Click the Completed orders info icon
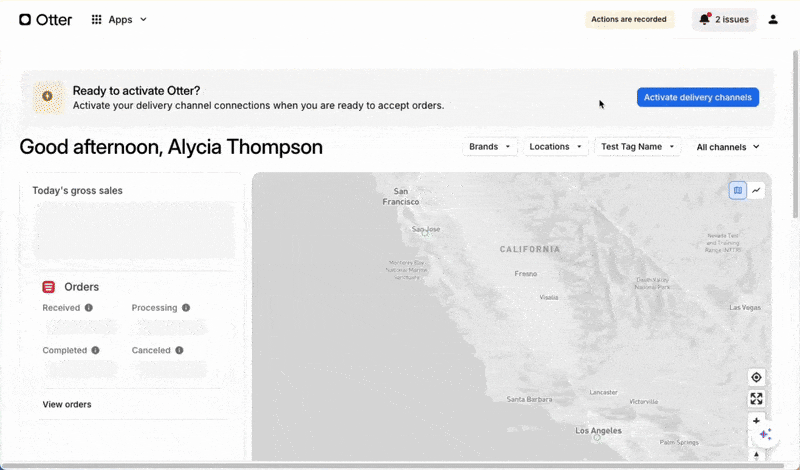 tap(96, 351)
